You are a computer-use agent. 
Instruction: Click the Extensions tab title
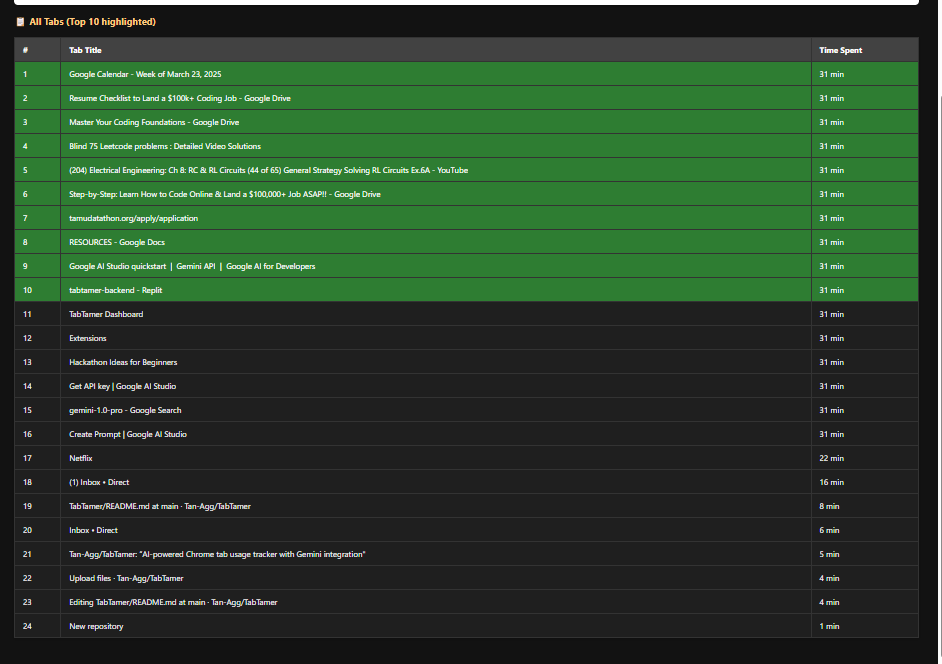[x=88, y=338]
